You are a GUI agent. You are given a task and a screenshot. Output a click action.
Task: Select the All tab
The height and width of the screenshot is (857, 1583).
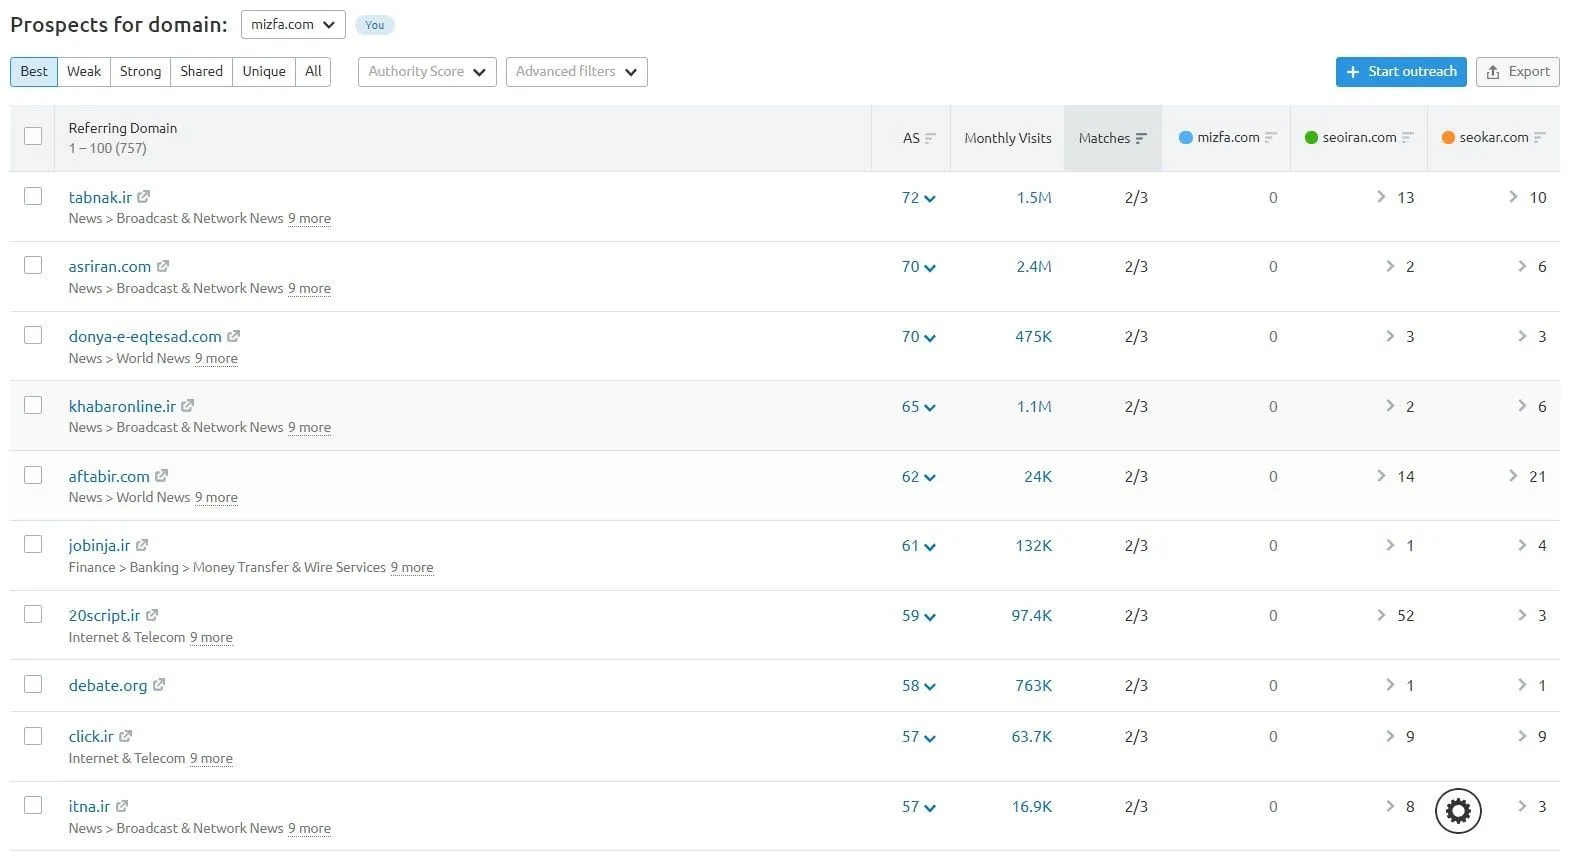[313, 71]
